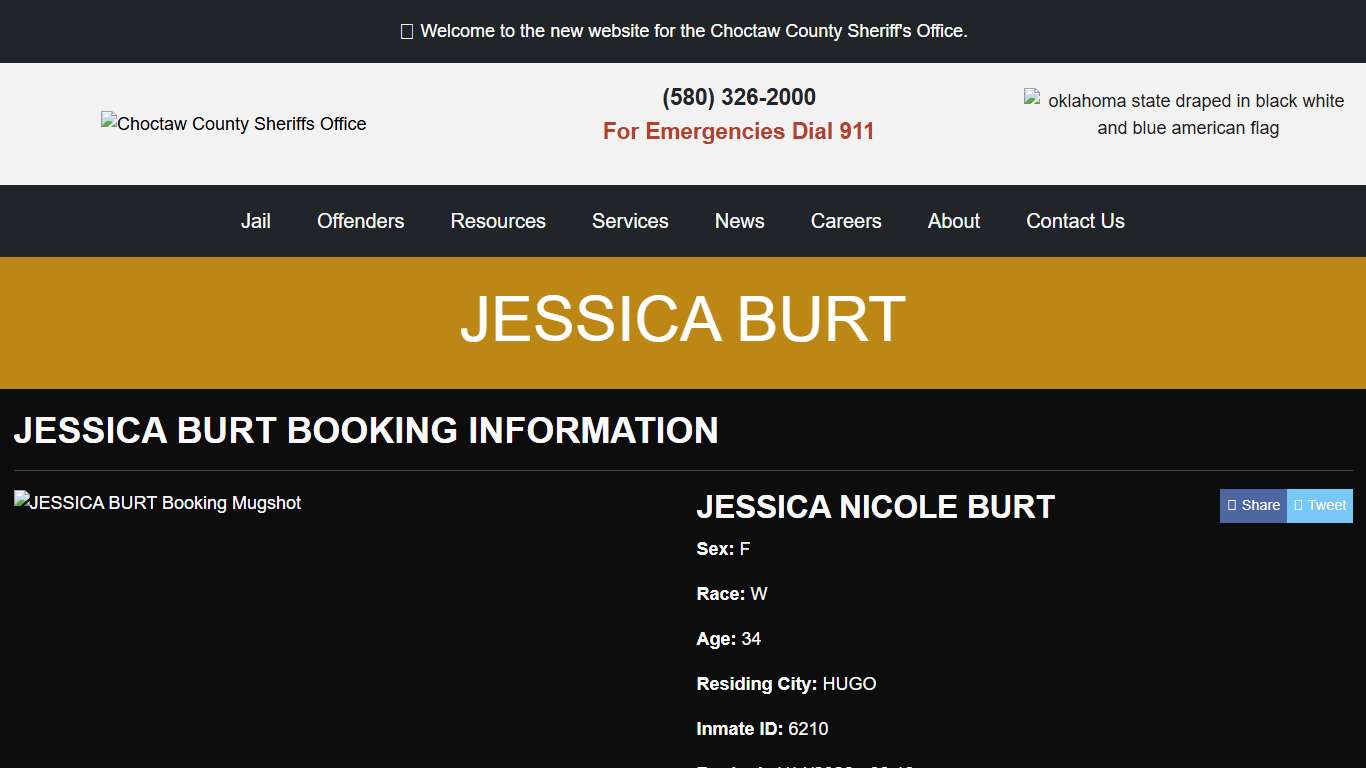Open the Jail menu item
This screenshot has height=768, width=1366.
255,221
